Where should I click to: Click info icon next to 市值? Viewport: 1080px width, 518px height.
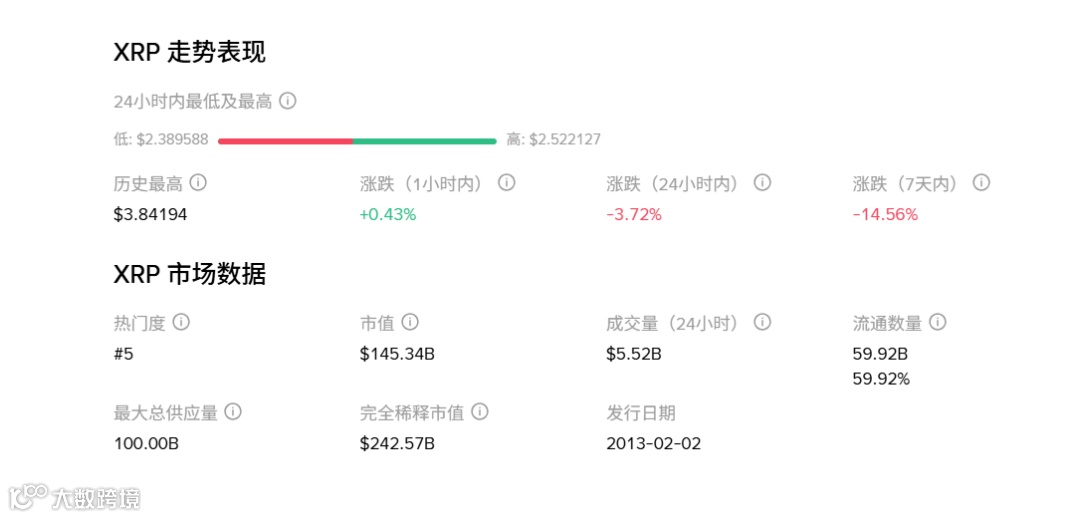(410, 322)
